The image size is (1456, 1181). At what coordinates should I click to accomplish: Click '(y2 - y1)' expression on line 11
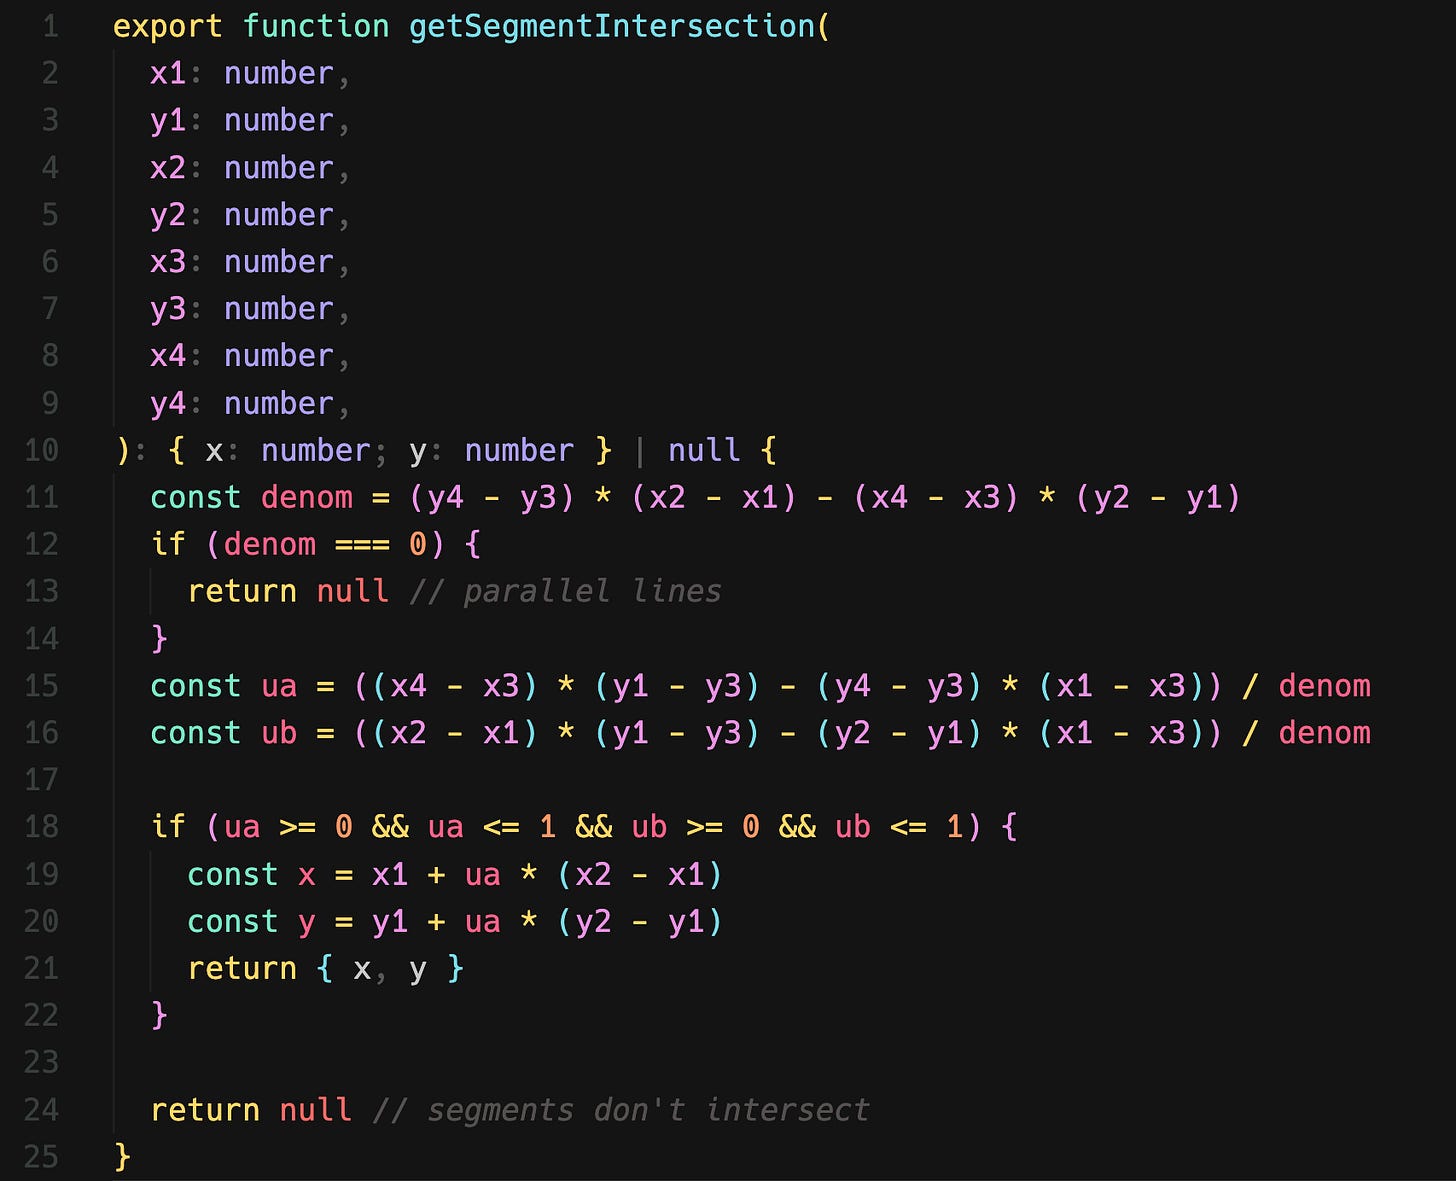1158,497
